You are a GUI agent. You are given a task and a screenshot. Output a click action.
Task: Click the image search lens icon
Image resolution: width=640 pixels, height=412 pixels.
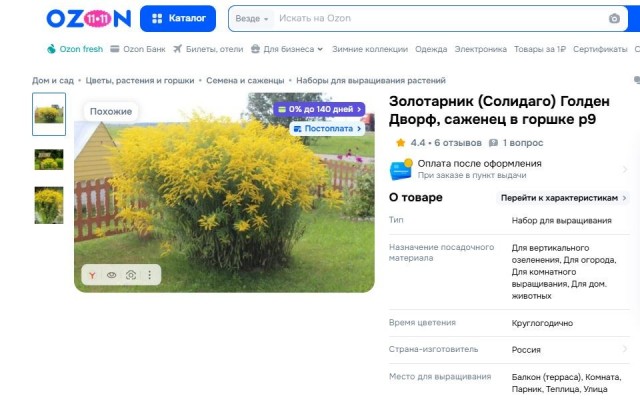pos(131,275)
